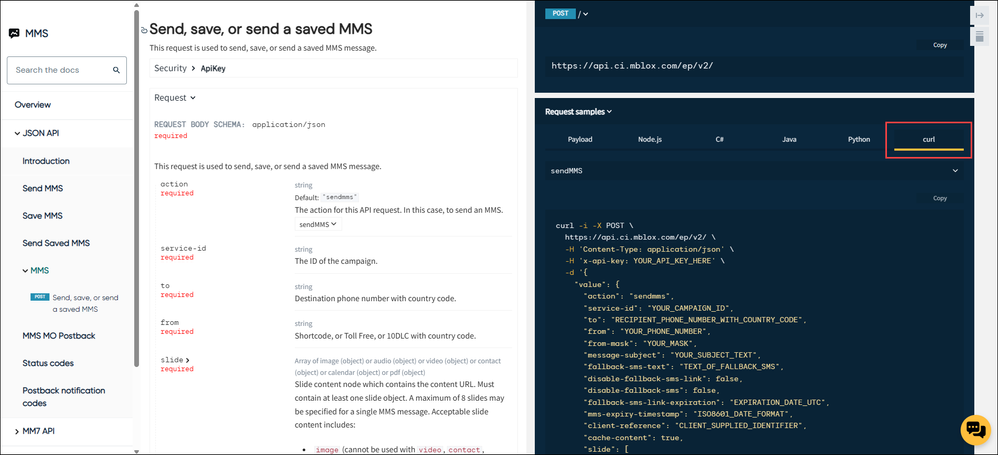Viewport: 998px width, 455px height.
Task: Click the Search the docs field
Action: (x=67, y=70)
